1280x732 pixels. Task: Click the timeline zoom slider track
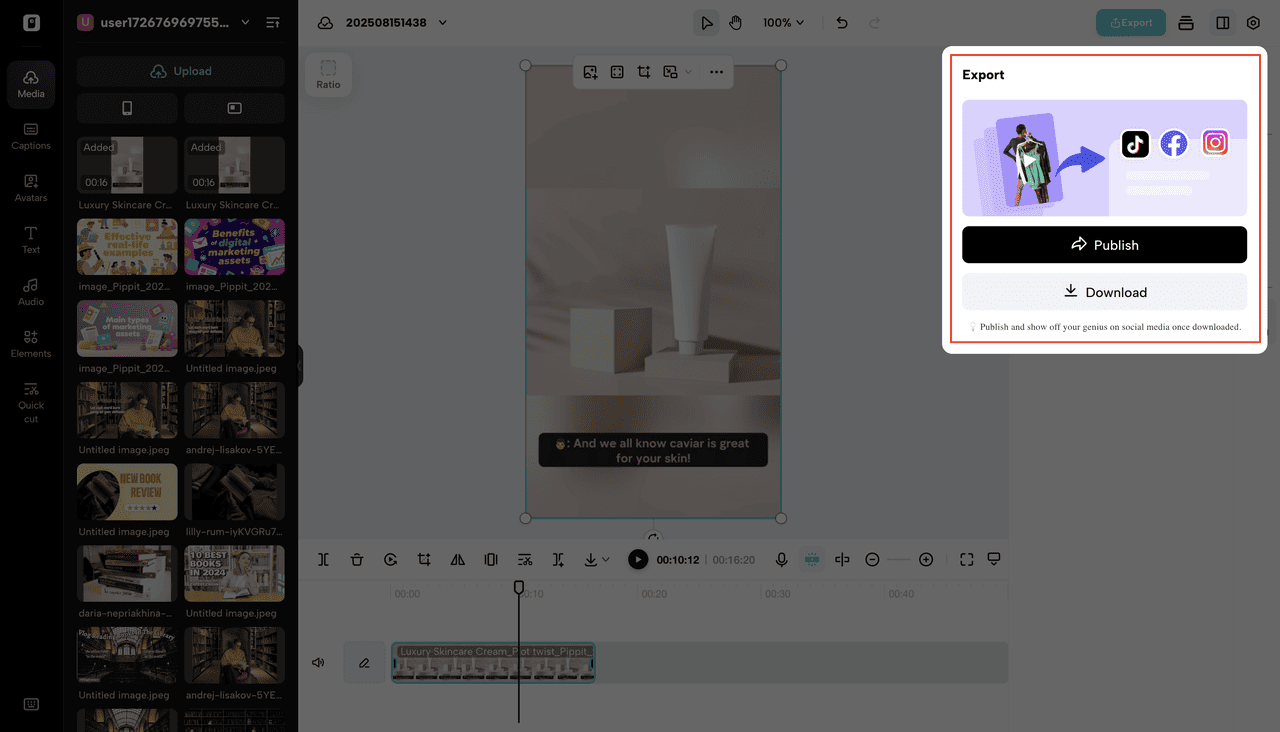point(899,560)
